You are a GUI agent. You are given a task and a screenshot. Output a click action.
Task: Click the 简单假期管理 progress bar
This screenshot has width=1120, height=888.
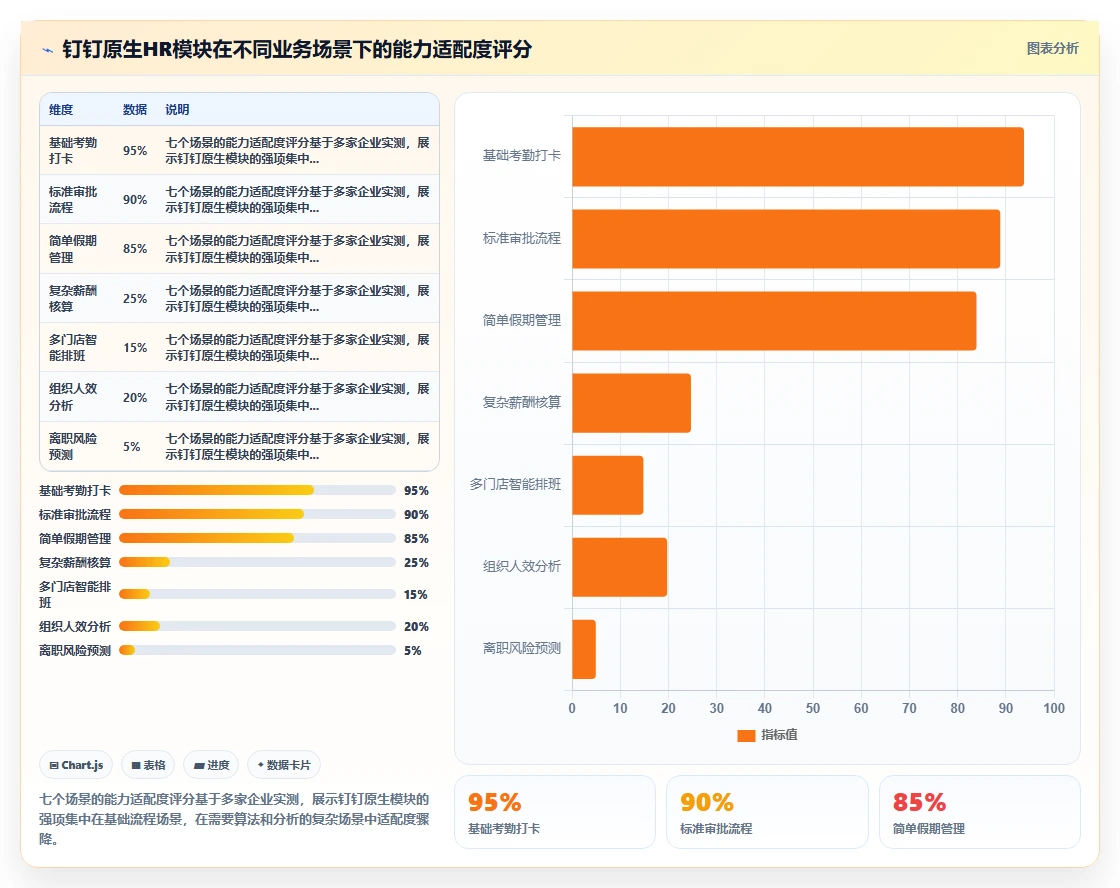click(257, 538)
